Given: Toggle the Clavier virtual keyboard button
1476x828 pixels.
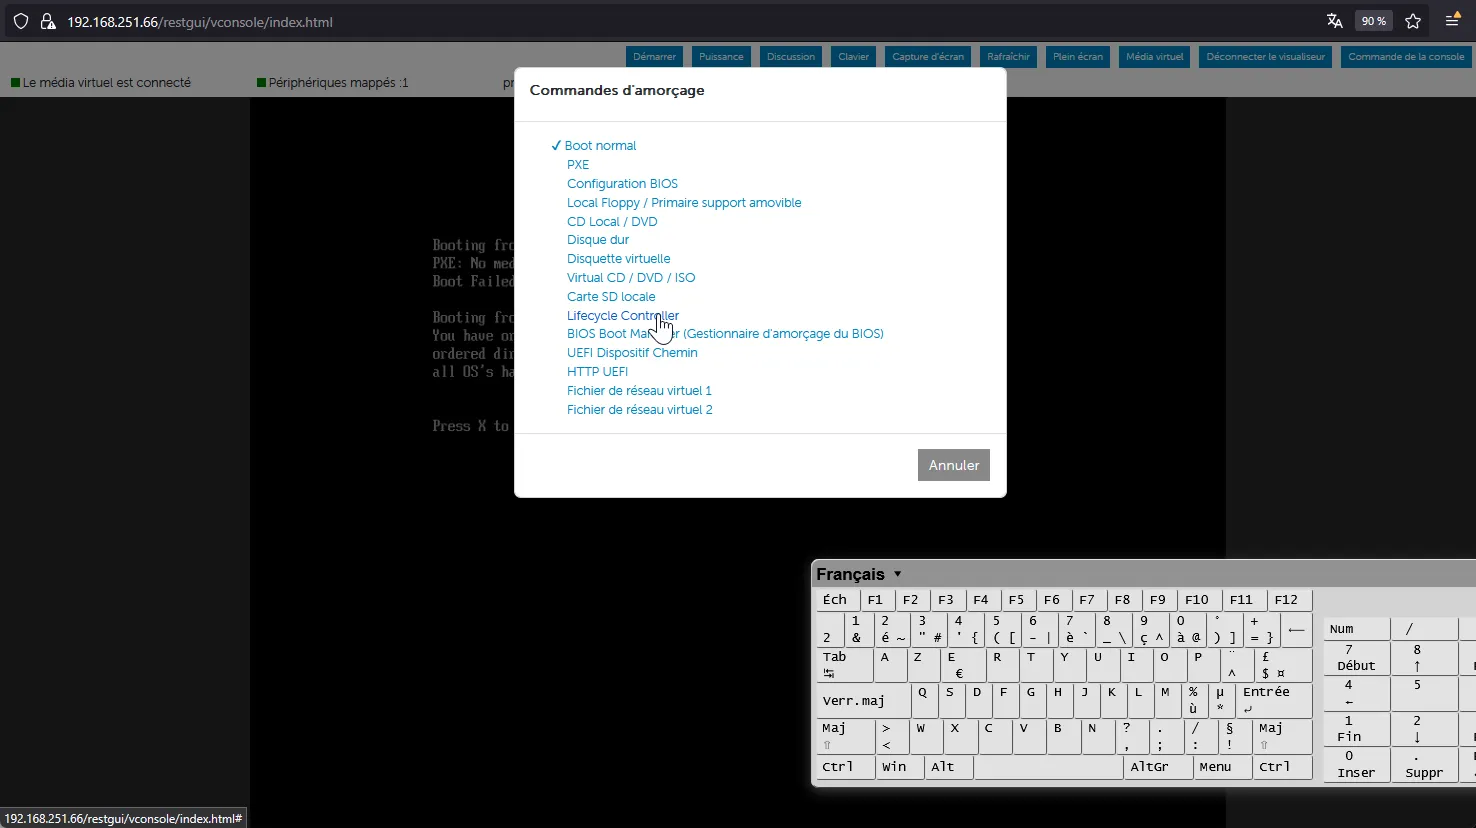Looking at the screenshot, I should click(853, 57).
